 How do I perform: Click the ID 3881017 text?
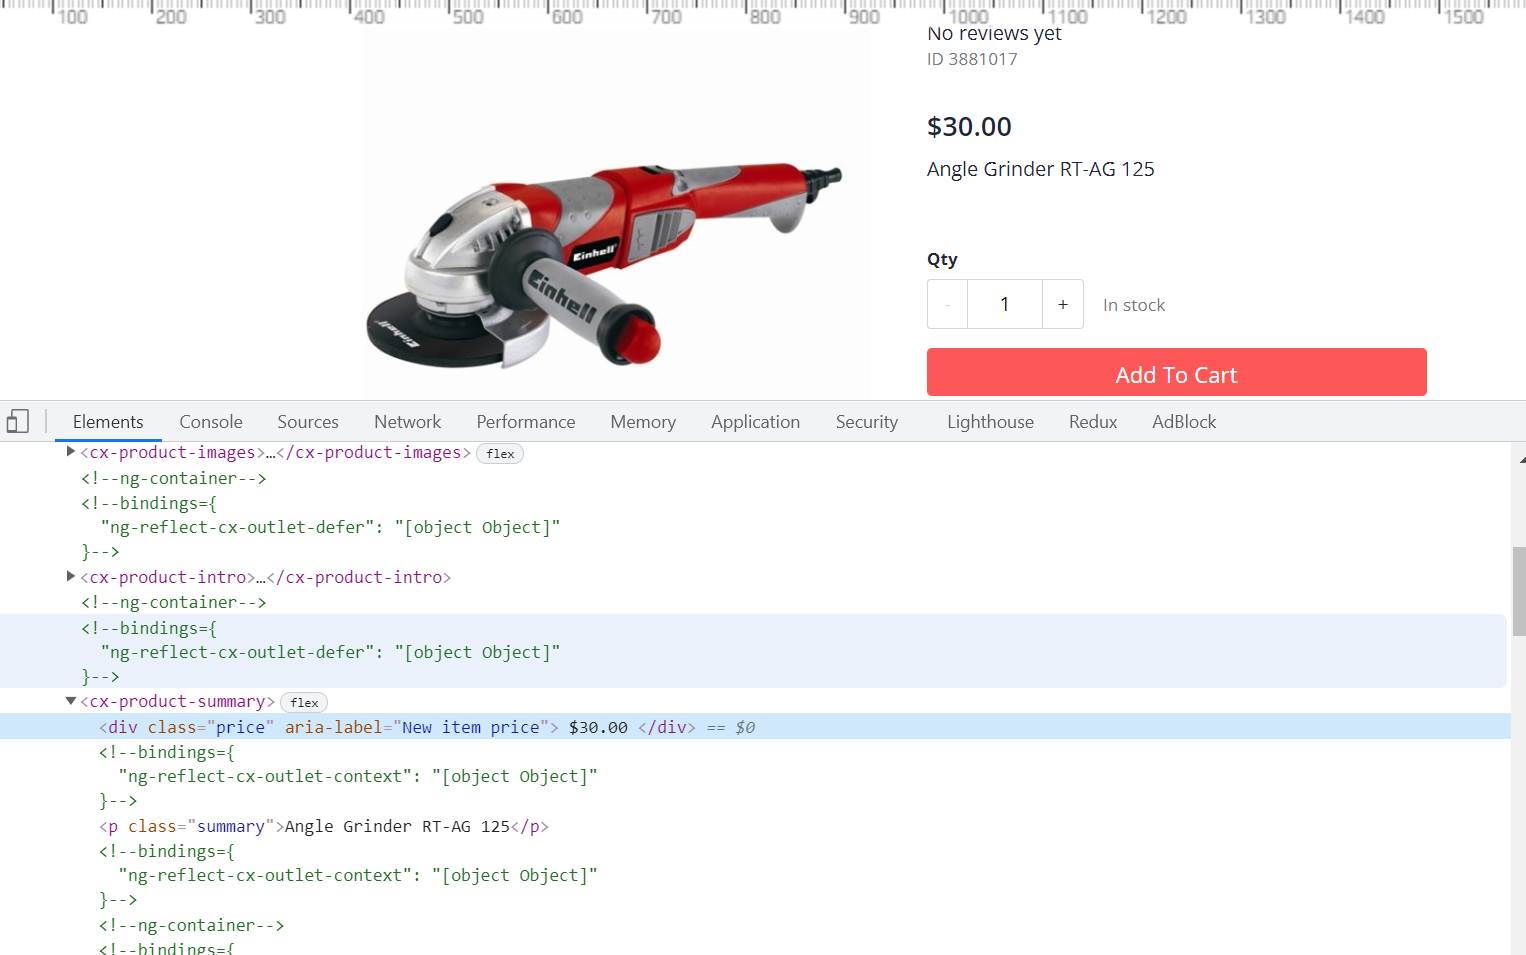coord(972,59)
